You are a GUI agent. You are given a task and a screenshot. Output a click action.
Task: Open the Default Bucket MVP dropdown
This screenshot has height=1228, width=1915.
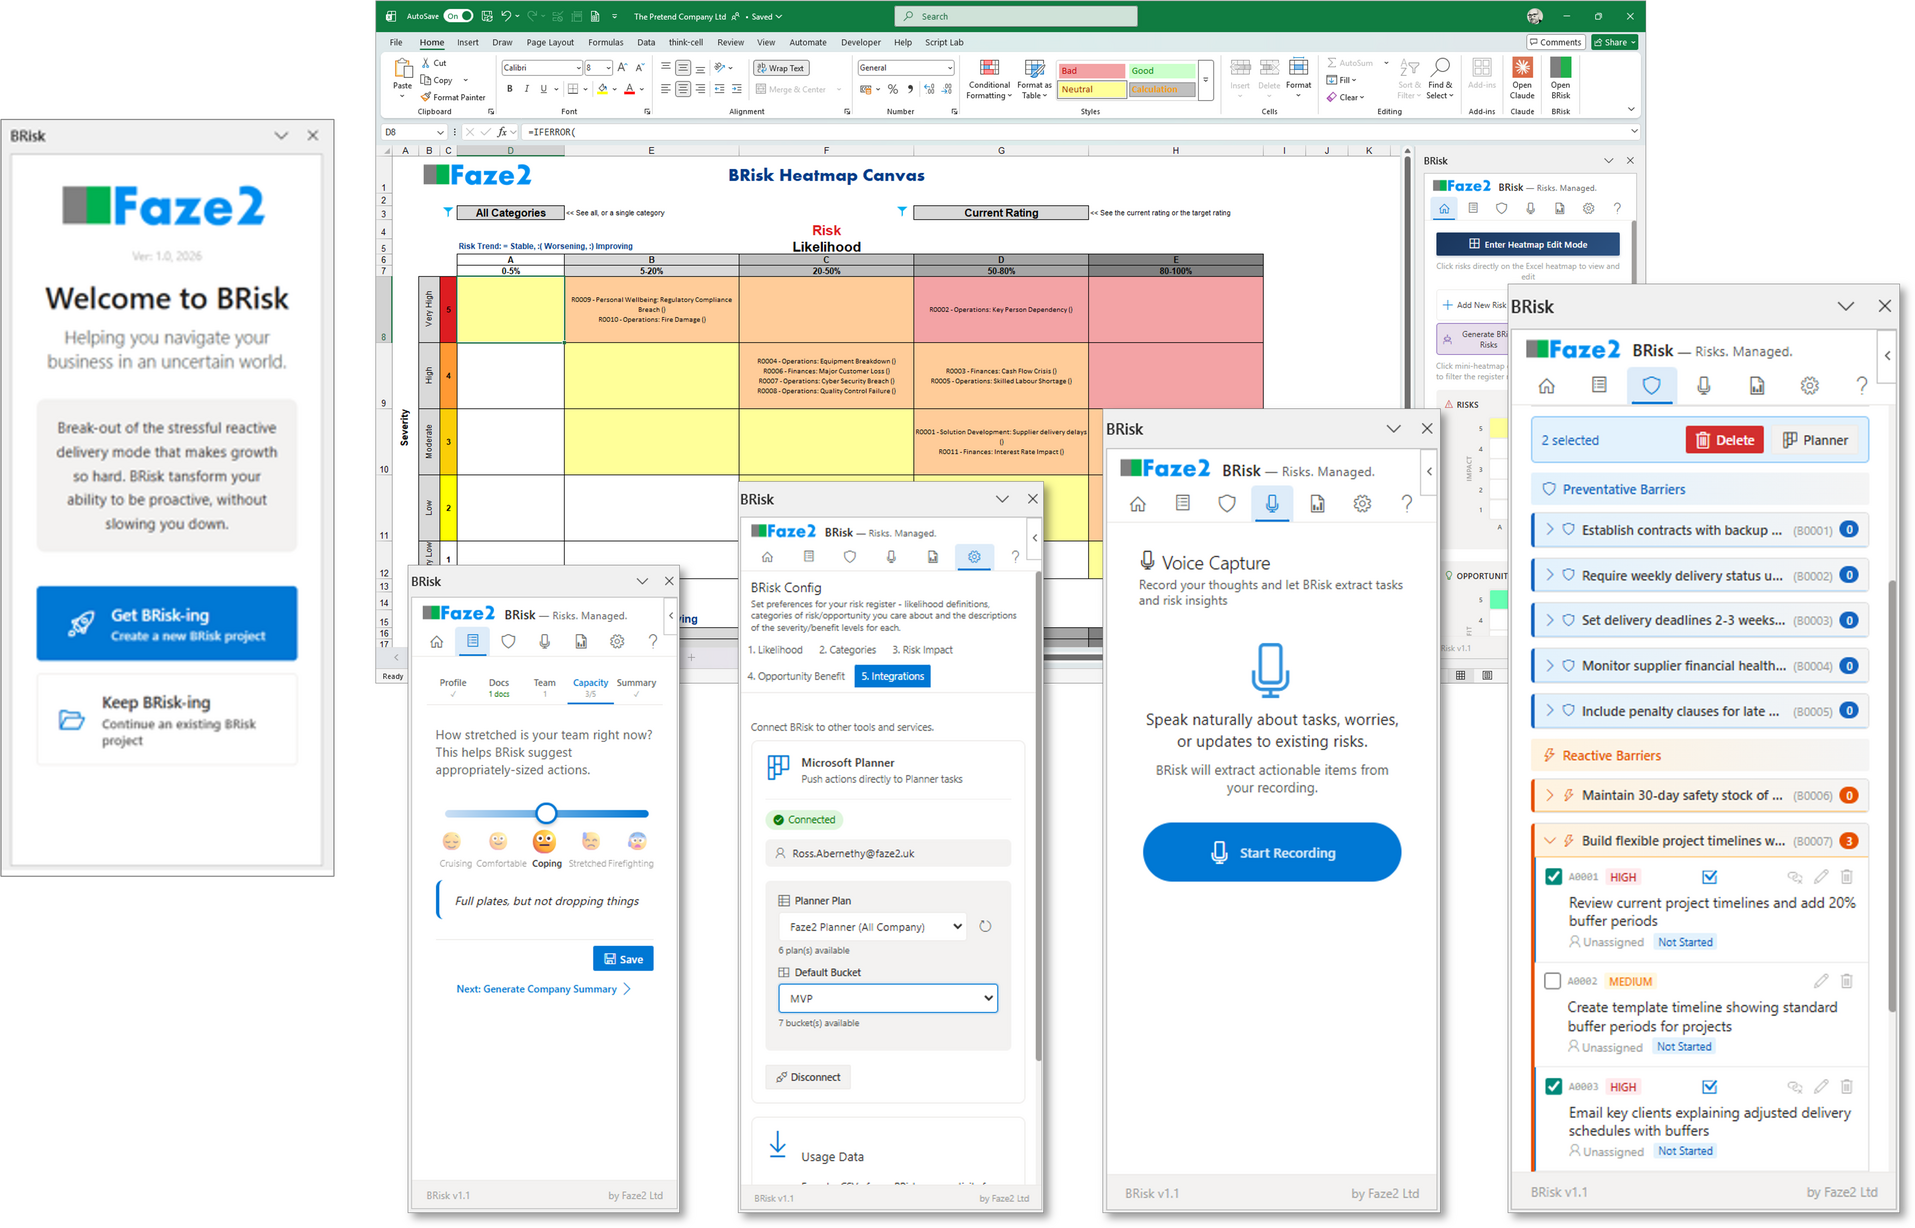click(887, 998)
